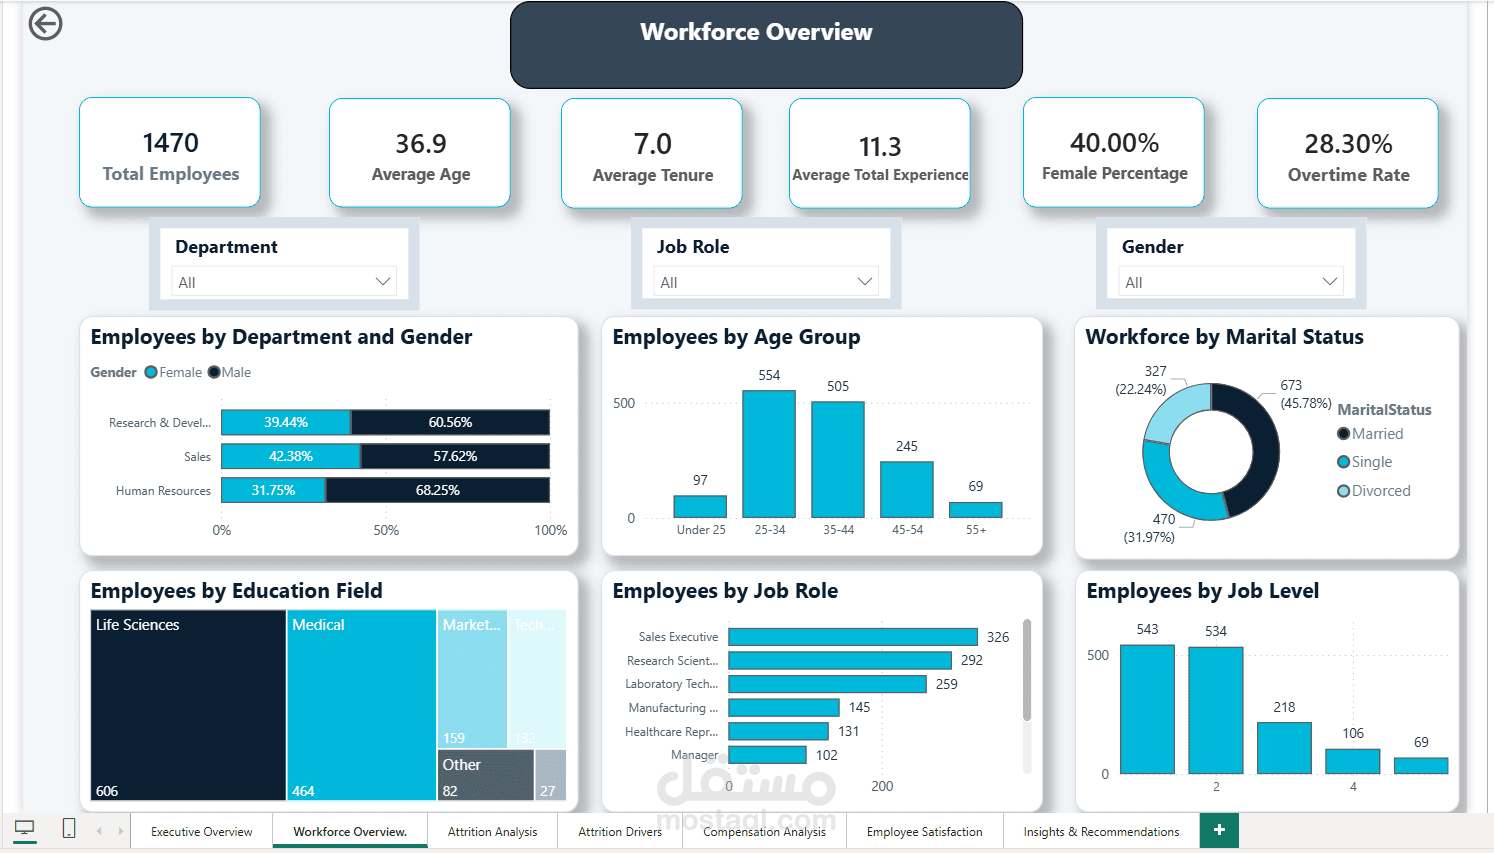This screenshot has width=1494, height=853.
Task: Select Marketing treemap tile
Action: click(x=472, y=679)
